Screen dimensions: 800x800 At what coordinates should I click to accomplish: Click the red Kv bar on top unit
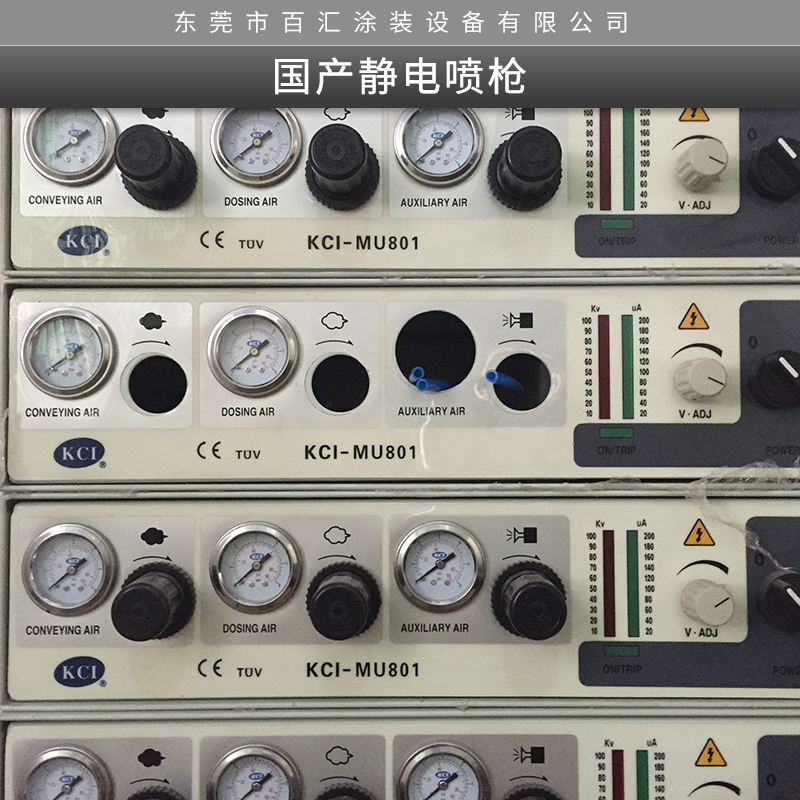click(x=605, y=159)
